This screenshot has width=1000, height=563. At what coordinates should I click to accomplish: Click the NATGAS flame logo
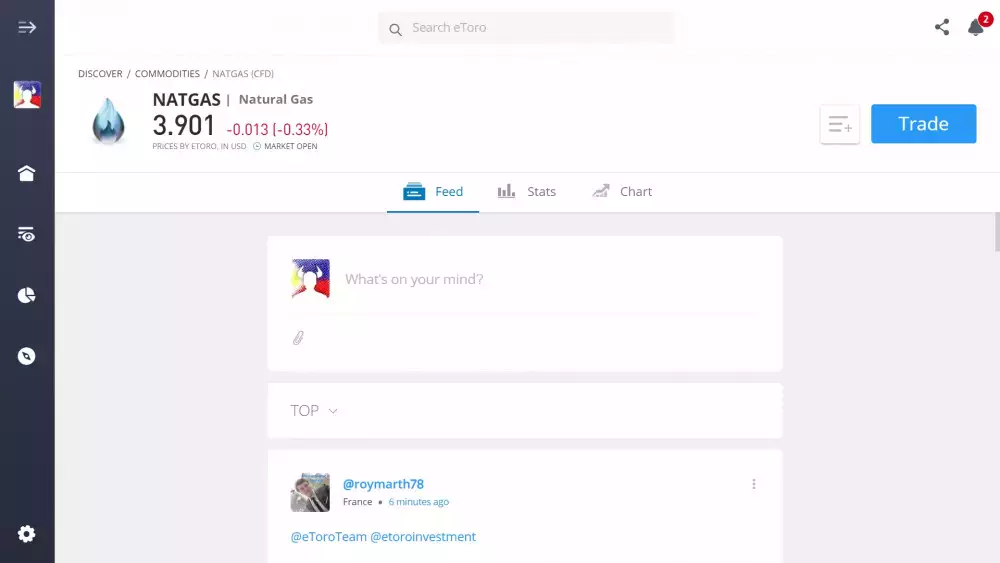pyautogui.click(x=108, y=121)
